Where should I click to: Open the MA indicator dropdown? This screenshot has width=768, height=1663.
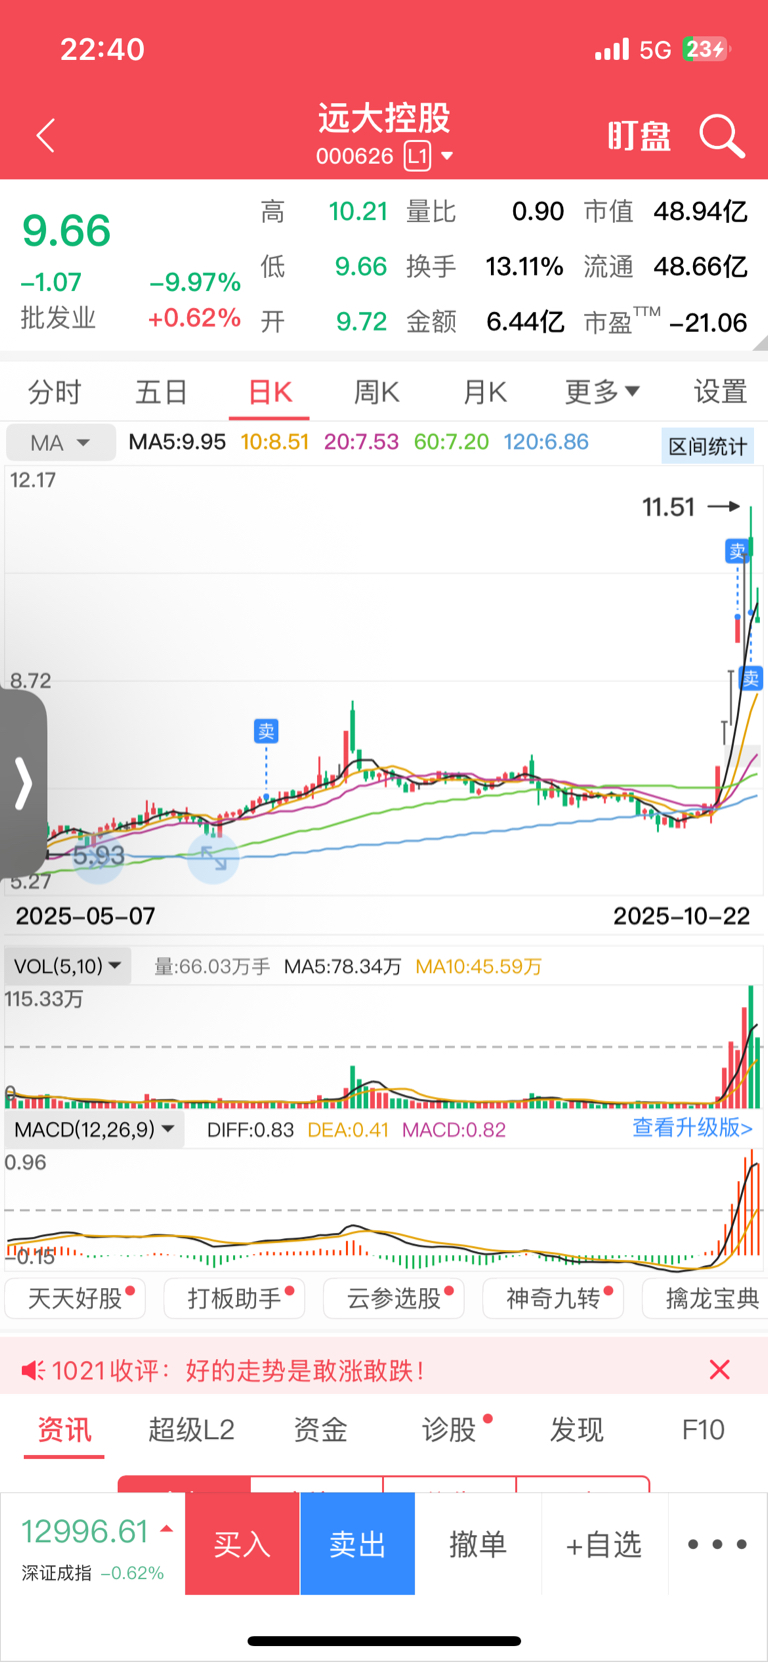[61, 443]
